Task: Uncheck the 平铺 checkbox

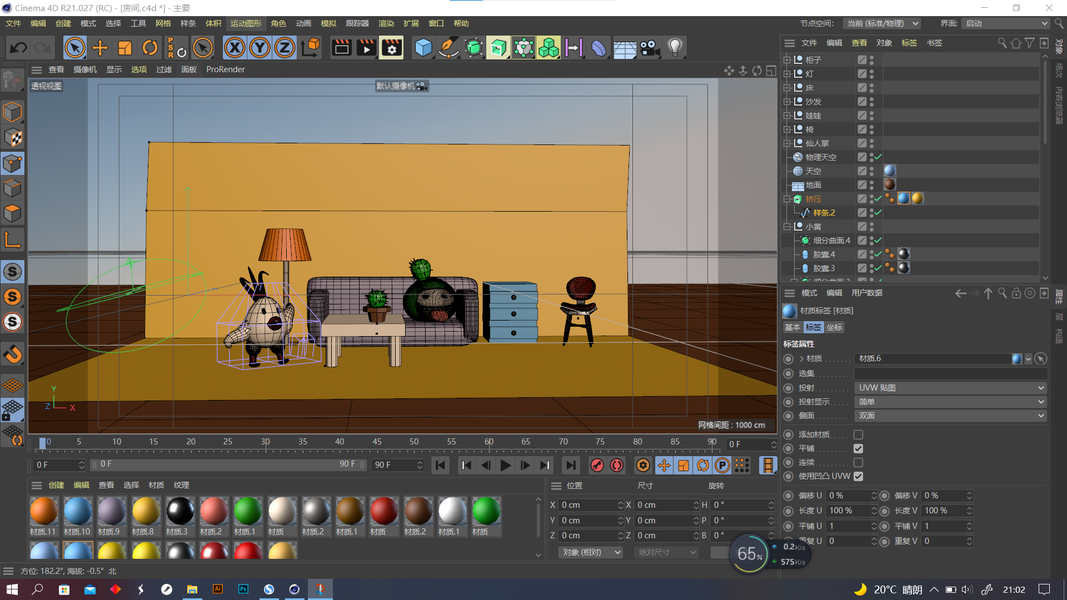Action: click(858, 448)
